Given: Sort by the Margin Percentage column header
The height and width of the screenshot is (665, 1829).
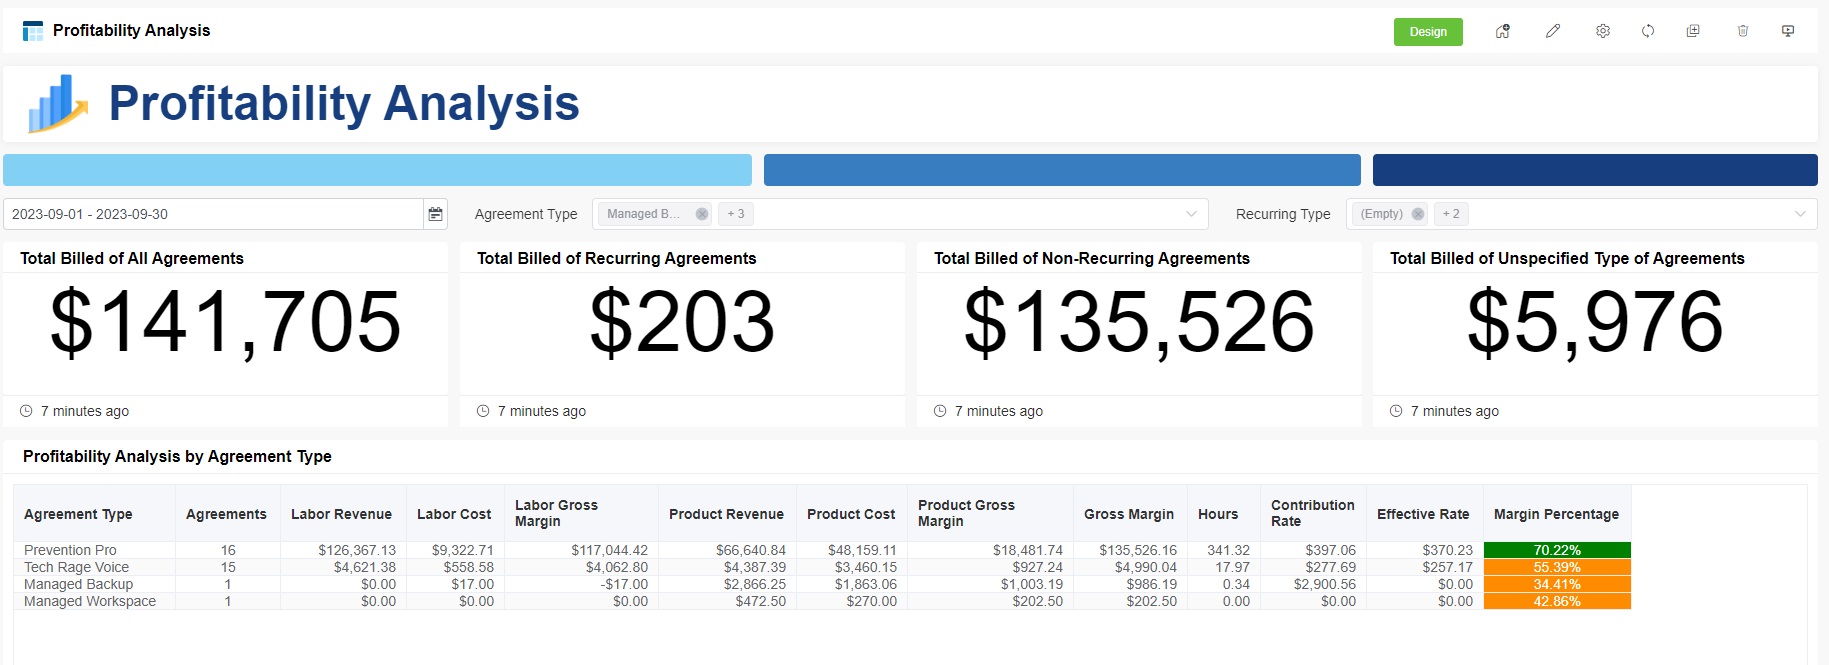Looking at the screenshot, I should pyautogui.click(x=1556, y=514).
